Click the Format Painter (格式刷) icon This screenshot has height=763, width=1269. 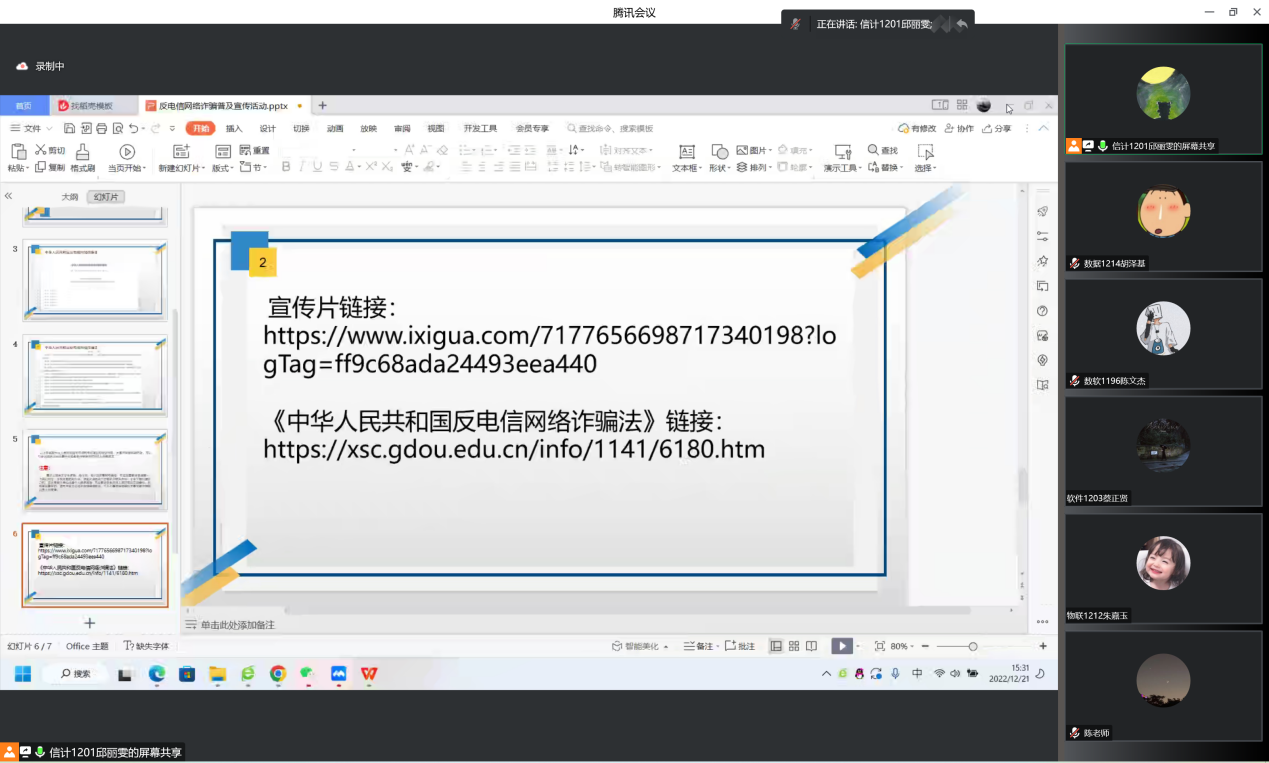tap(83, 151)
